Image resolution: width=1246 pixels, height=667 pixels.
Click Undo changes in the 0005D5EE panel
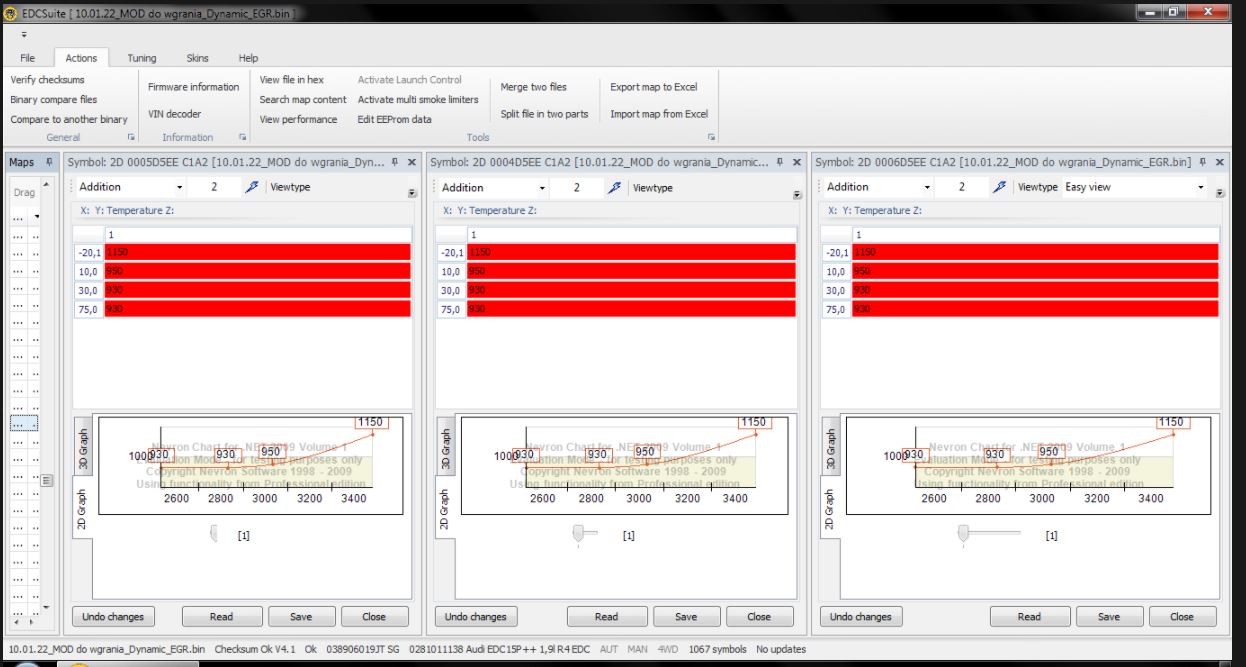tap(113, 616)
